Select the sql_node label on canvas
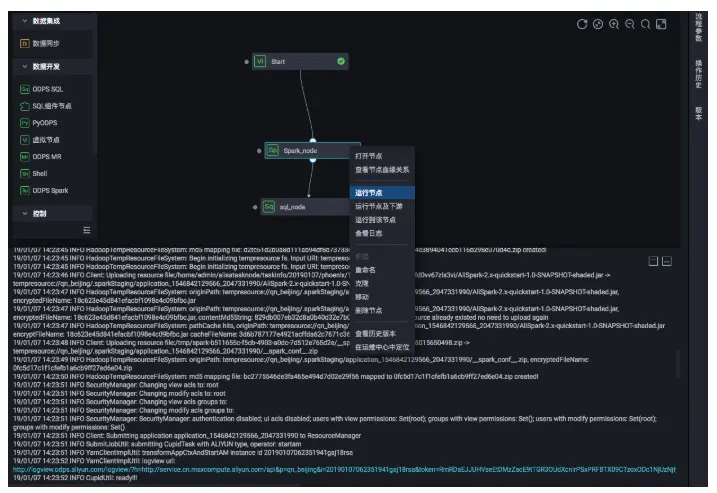This screenshot has width=717, height=493. coord(292,207)
